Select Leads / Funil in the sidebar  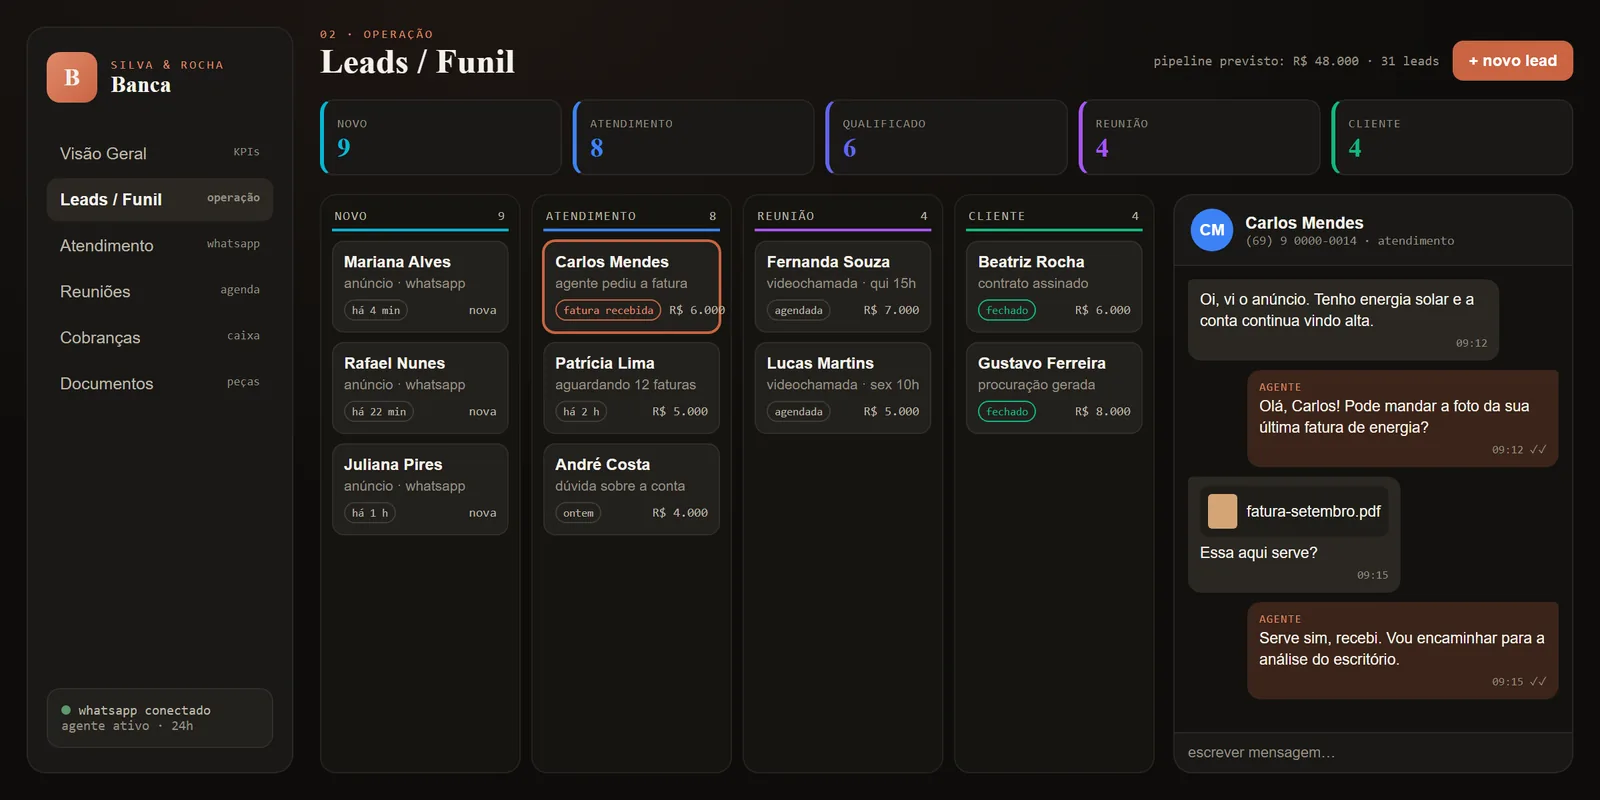(x=160, y=199)
